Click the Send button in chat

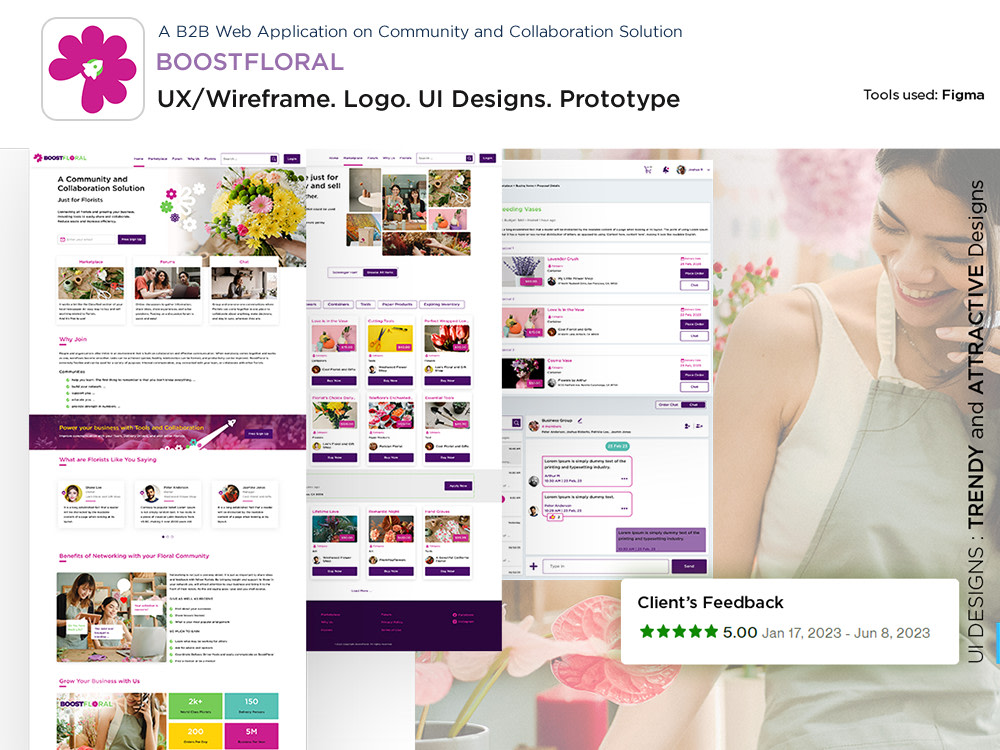point(689,566)
